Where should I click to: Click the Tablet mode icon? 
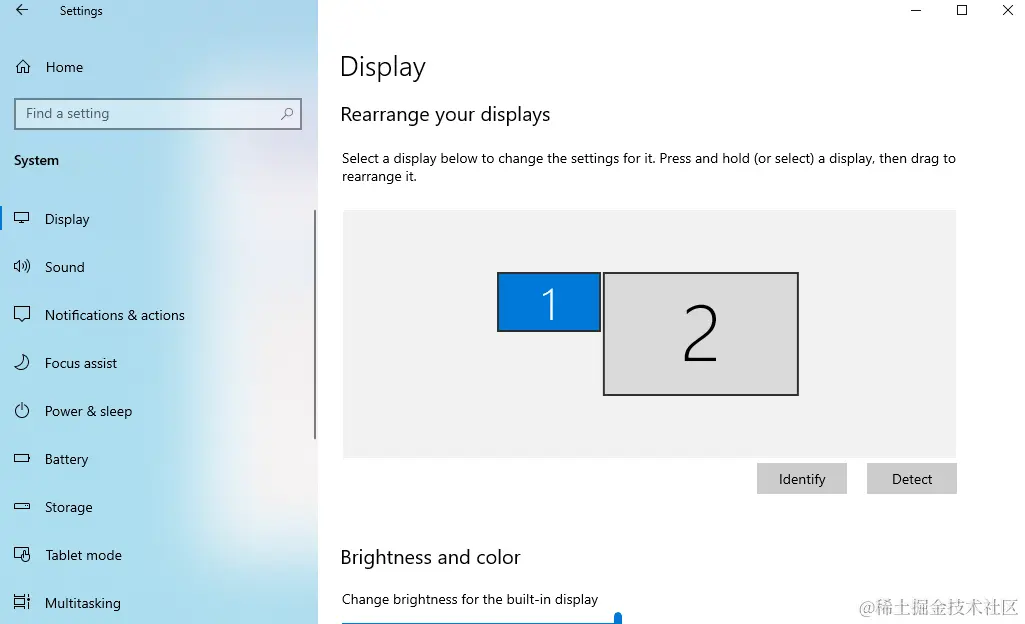click(x=22, y=554)
